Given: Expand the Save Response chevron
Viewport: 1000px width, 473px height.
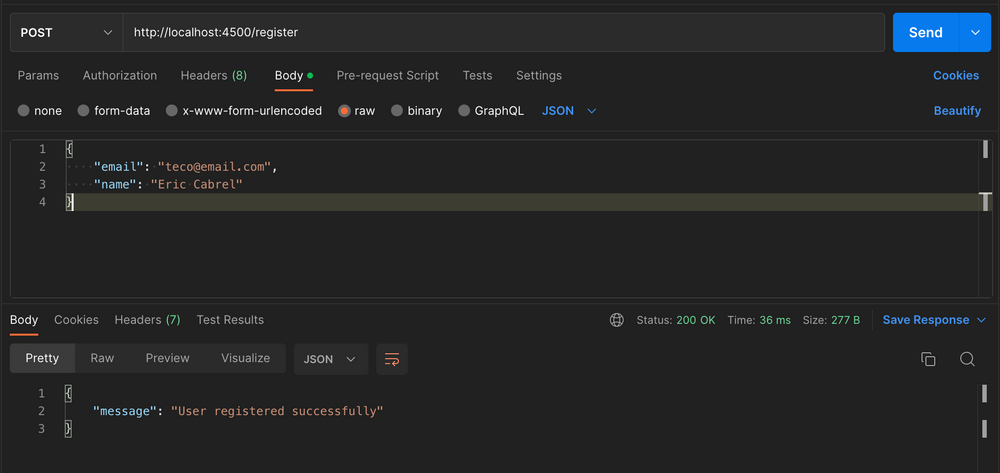Looking at the screenshot, I should 981,320.
